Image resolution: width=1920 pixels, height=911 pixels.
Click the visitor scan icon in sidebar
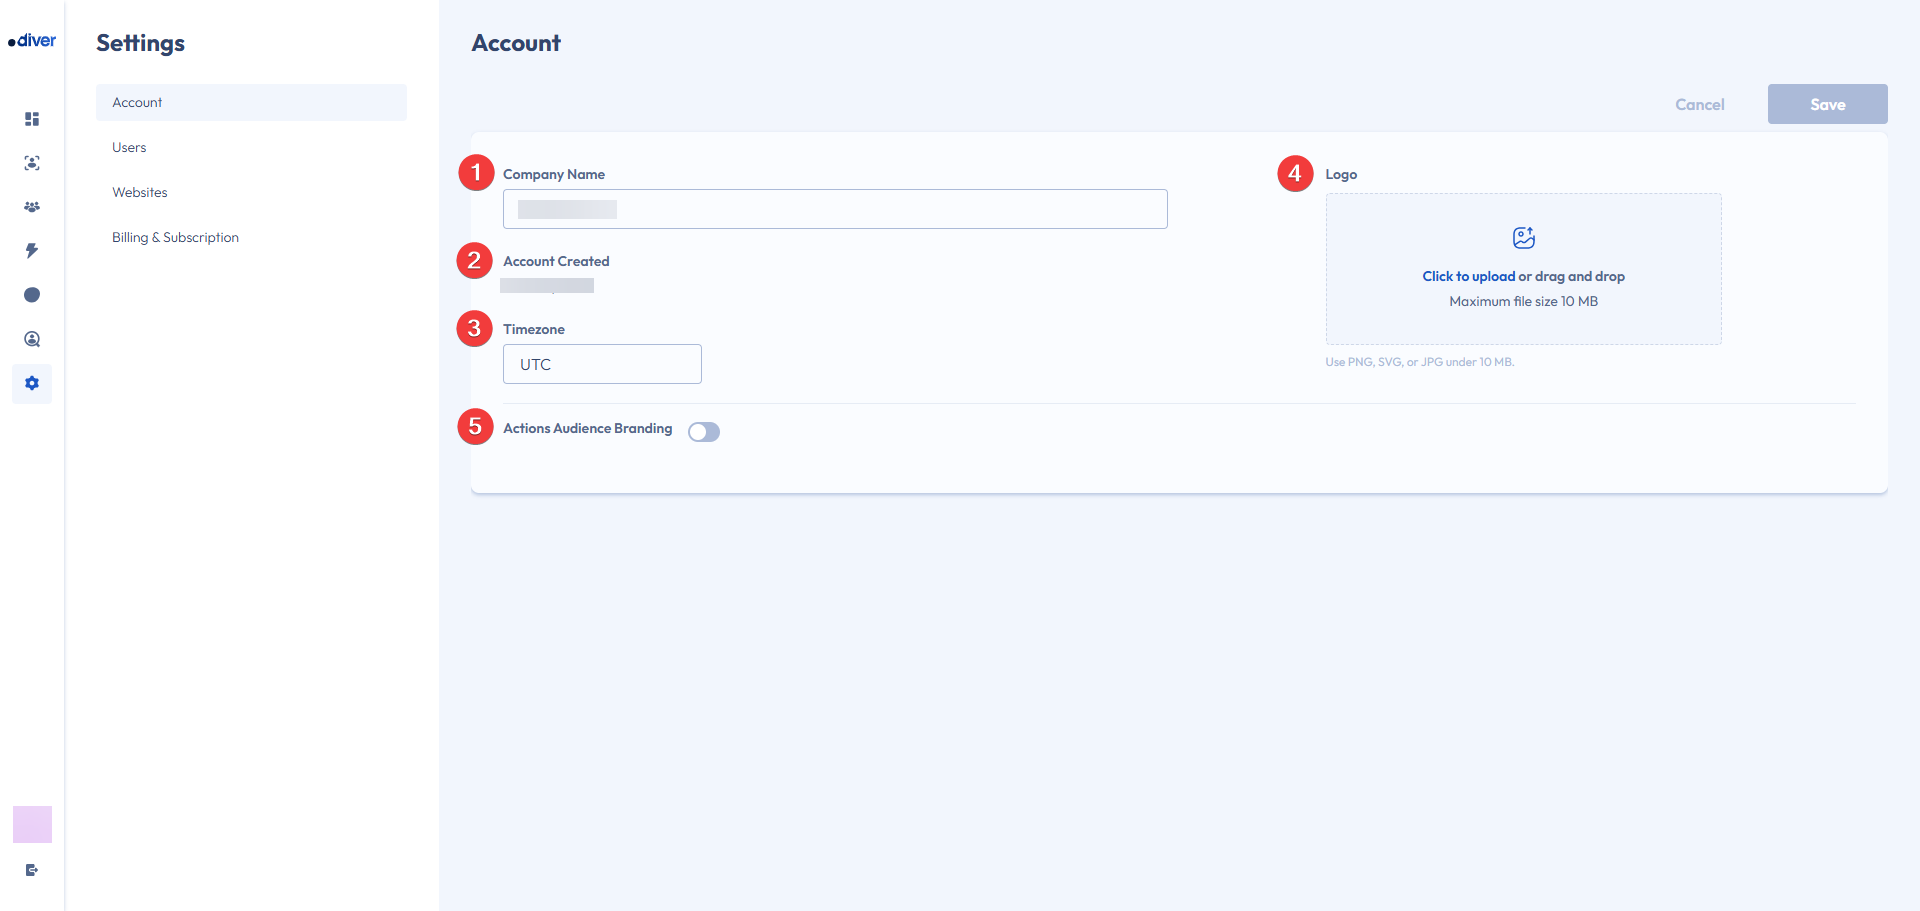pyautogui.click(x=32, y=163)
